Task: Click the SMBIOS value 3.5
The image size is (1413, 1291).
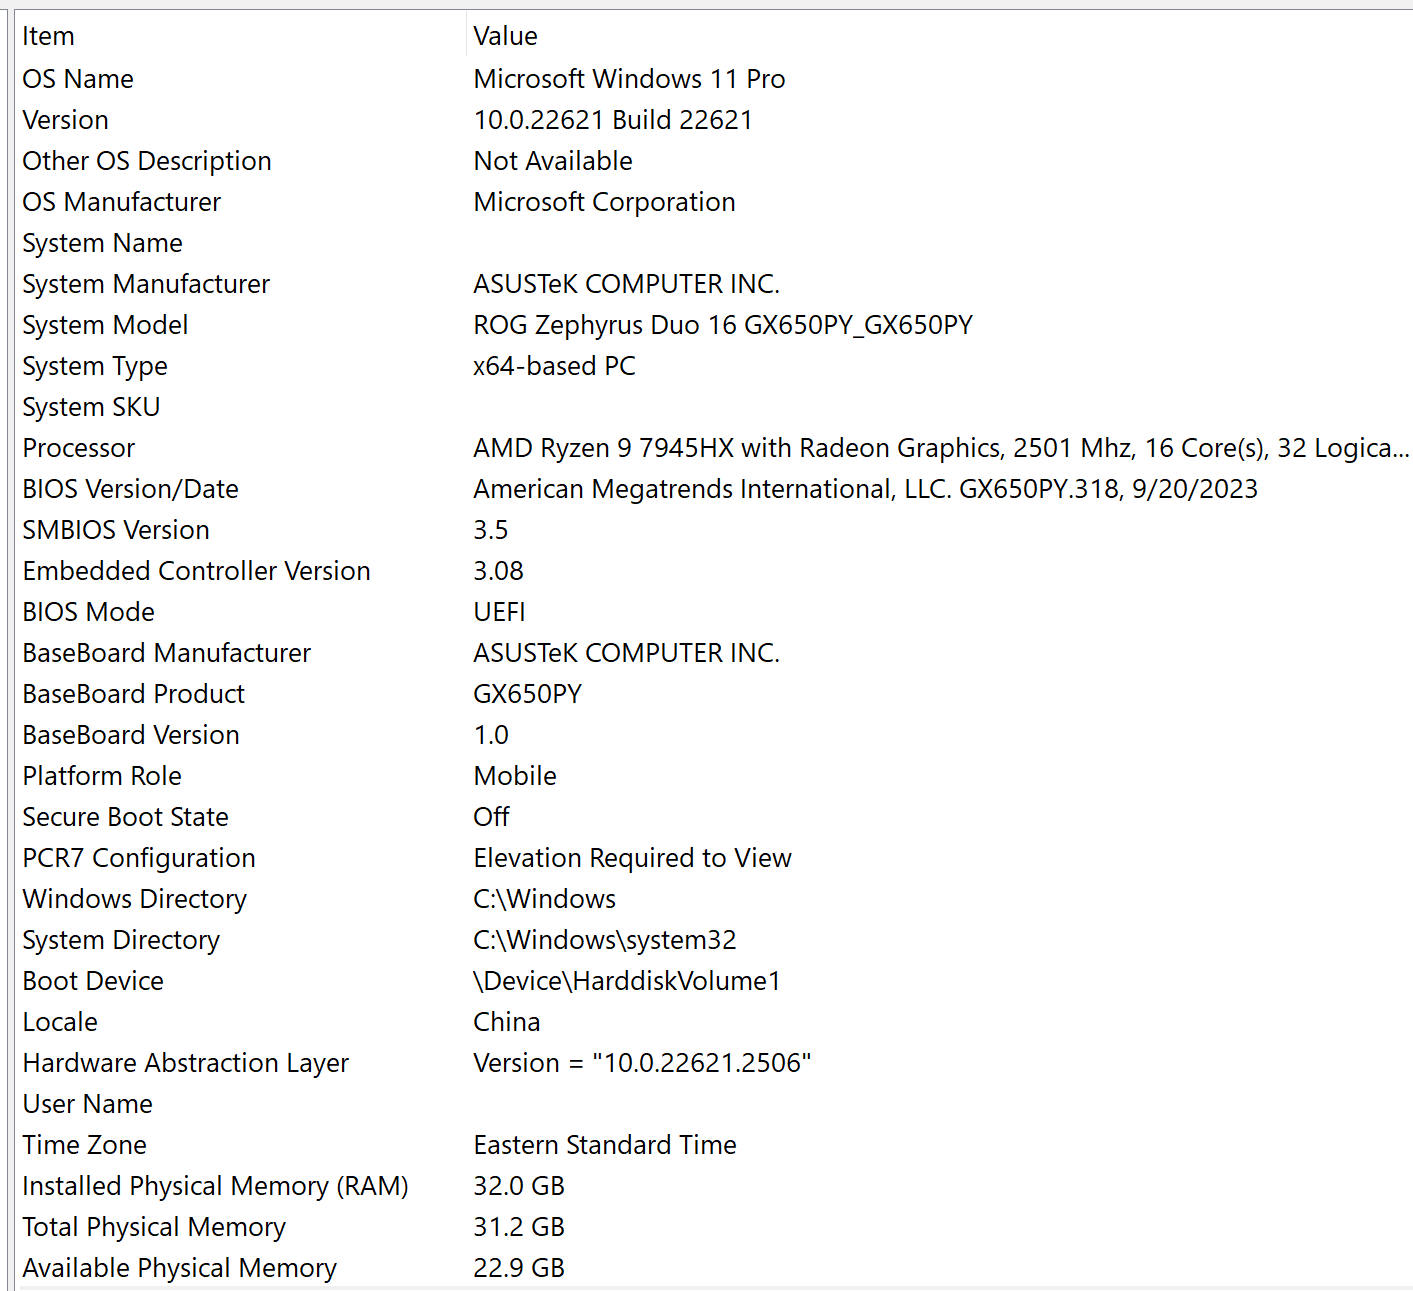Action: pos(491,530)
